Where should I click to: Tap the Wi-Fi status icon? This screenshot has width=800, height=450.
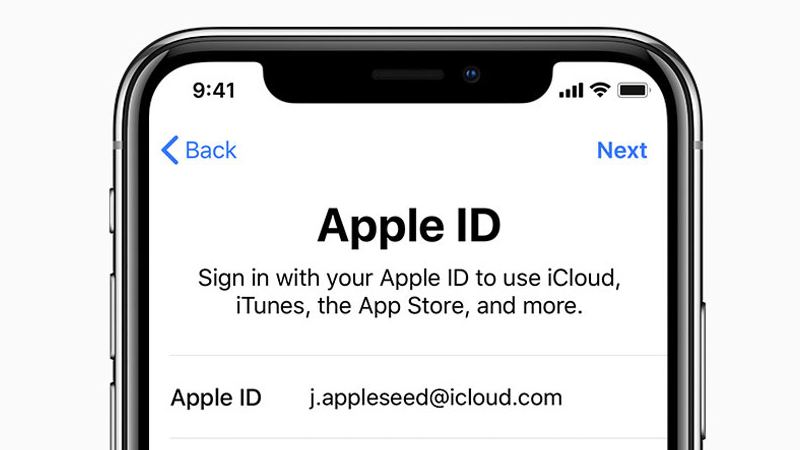coord(600,90)
